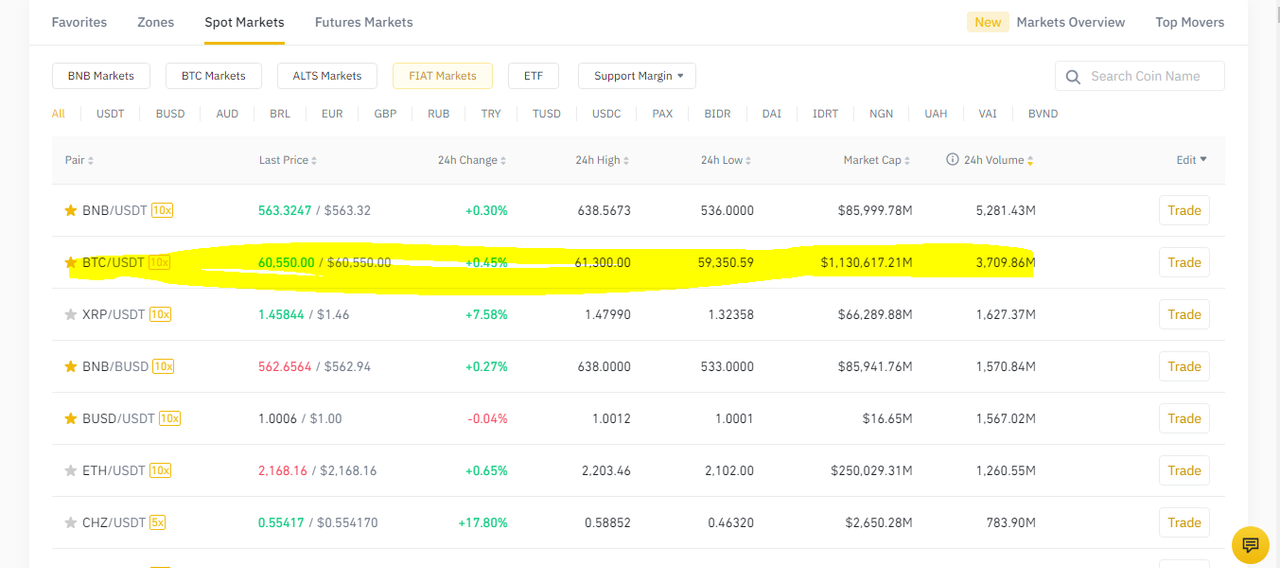Sort by 24h Volume column
The image size is (1280, 568).
[999, 160]
